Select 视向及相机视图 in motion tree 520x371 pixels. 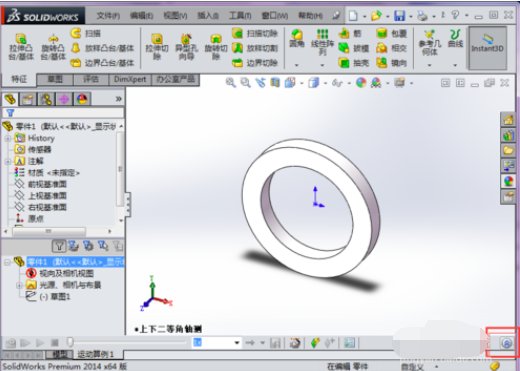pos(66,273)
